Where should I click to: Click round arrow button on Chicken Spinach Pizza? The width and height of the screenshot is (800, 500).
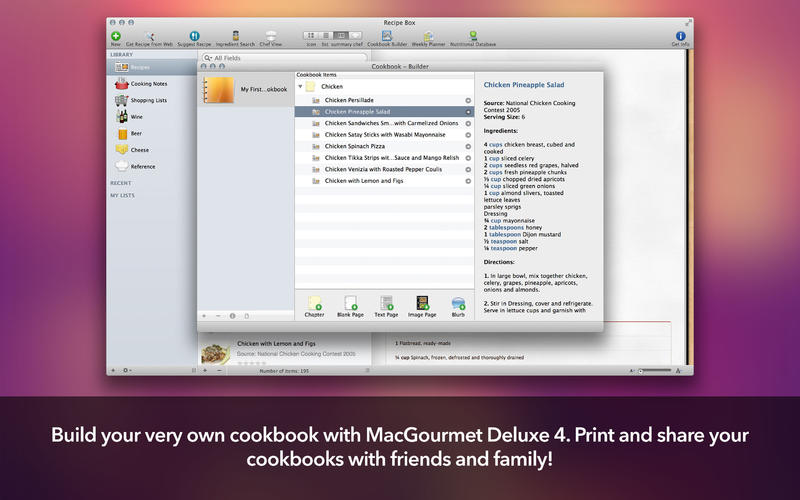(468, 146)
